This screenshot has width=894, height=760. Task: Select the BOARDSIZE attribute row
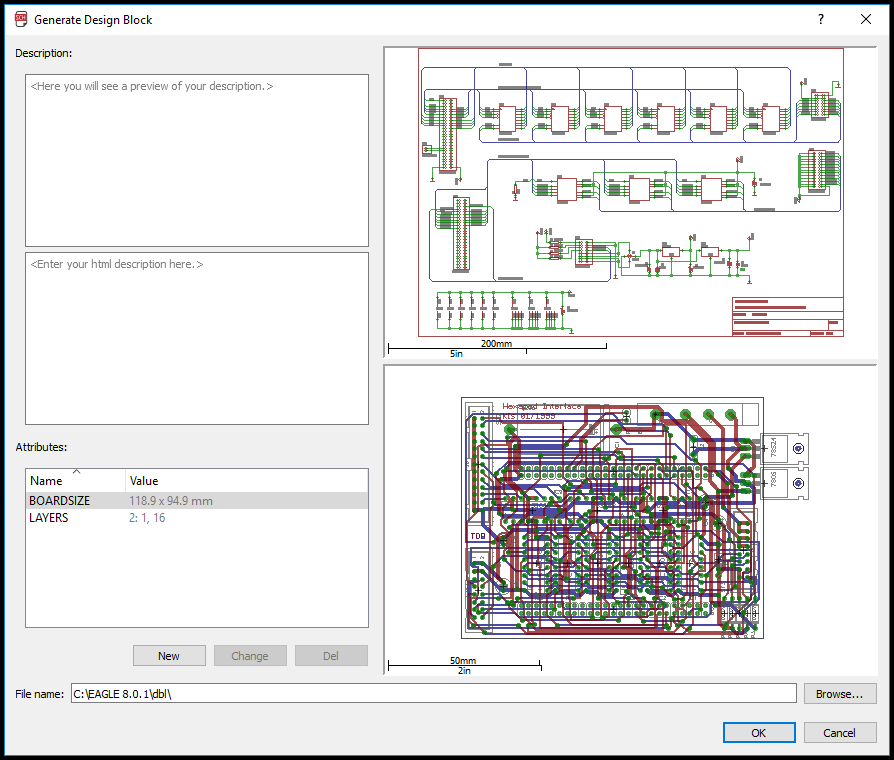coord(60,501)
